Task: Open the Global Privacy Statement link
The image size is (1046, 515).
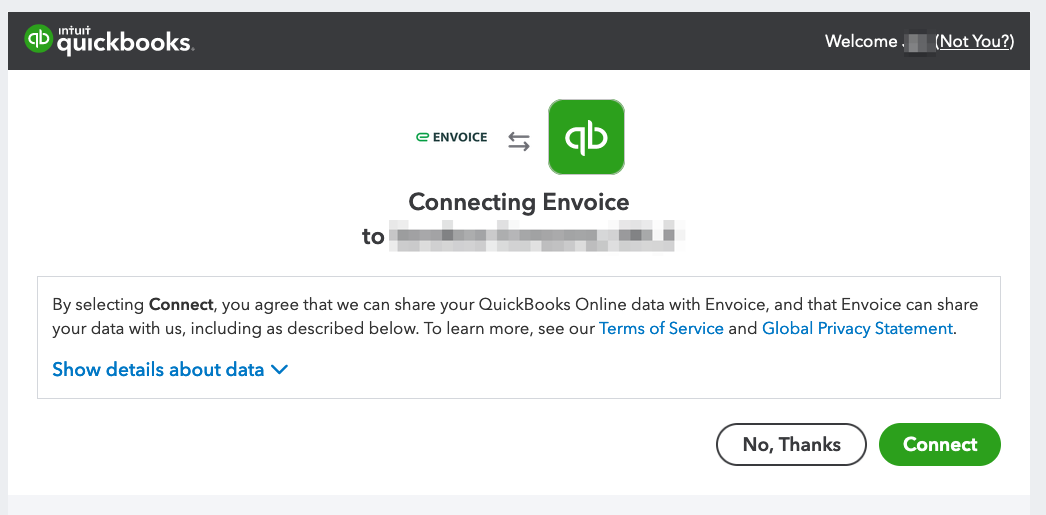Action: (x=857, y=328)
